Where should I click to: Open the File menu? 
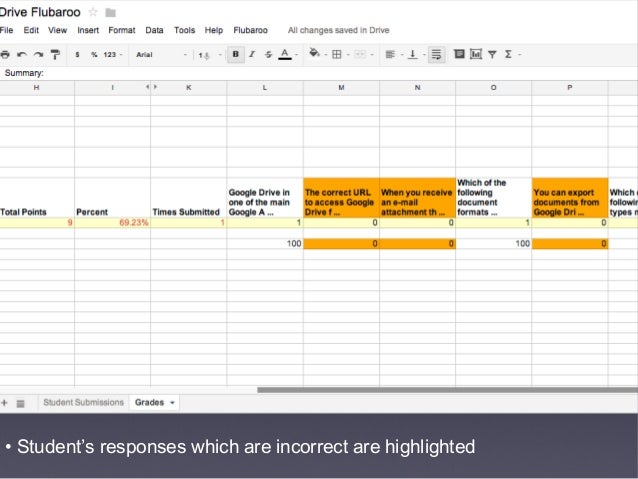[x=7, y=30]
